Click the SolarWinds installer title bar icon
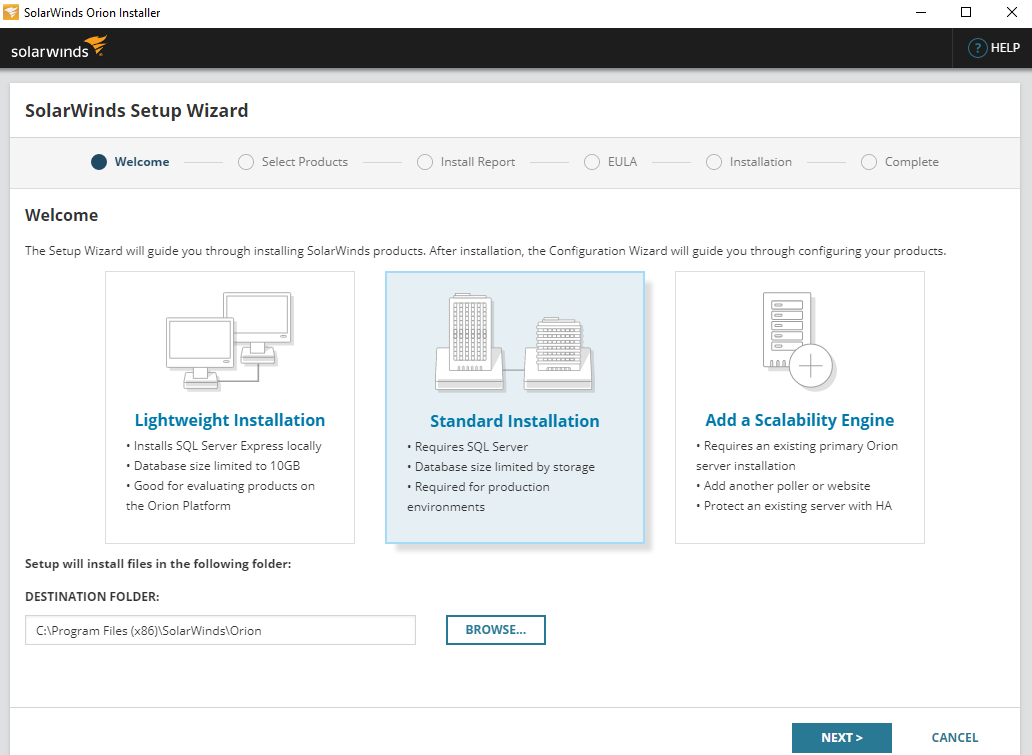The height and width of the screenshot is (755, 1032). pos(11,13)
